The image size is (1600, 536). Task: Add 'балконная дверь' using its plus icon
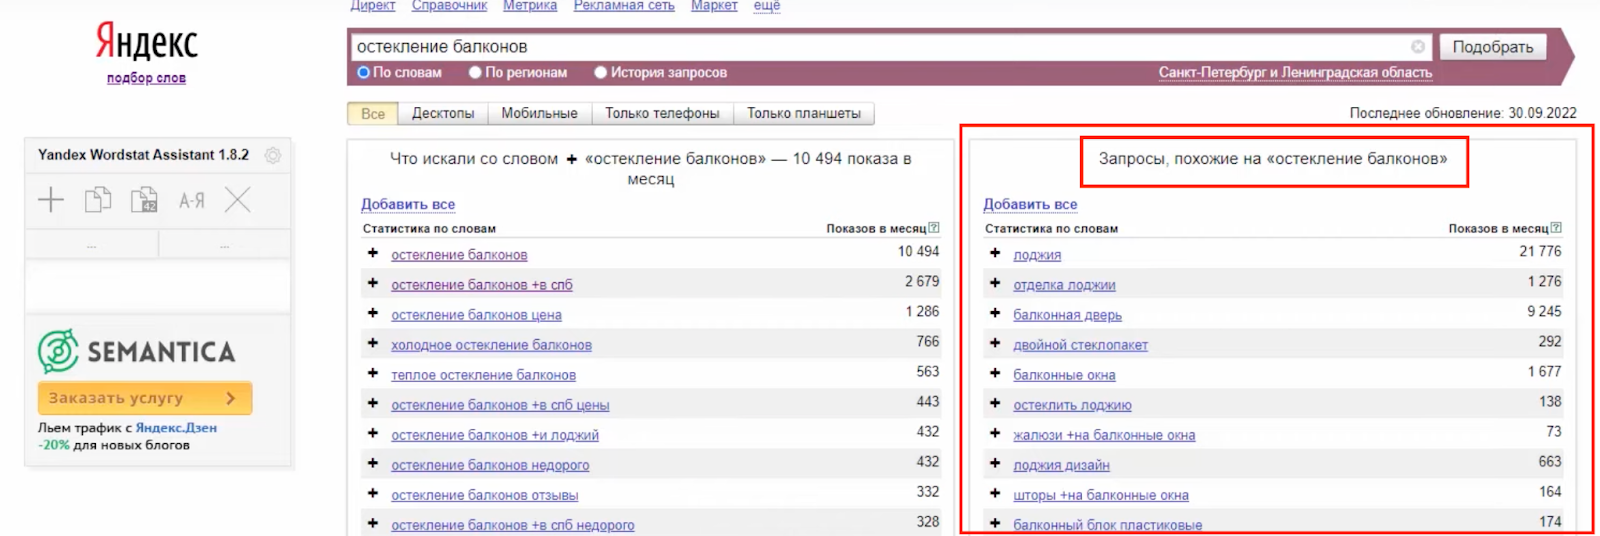click(995, 313)
